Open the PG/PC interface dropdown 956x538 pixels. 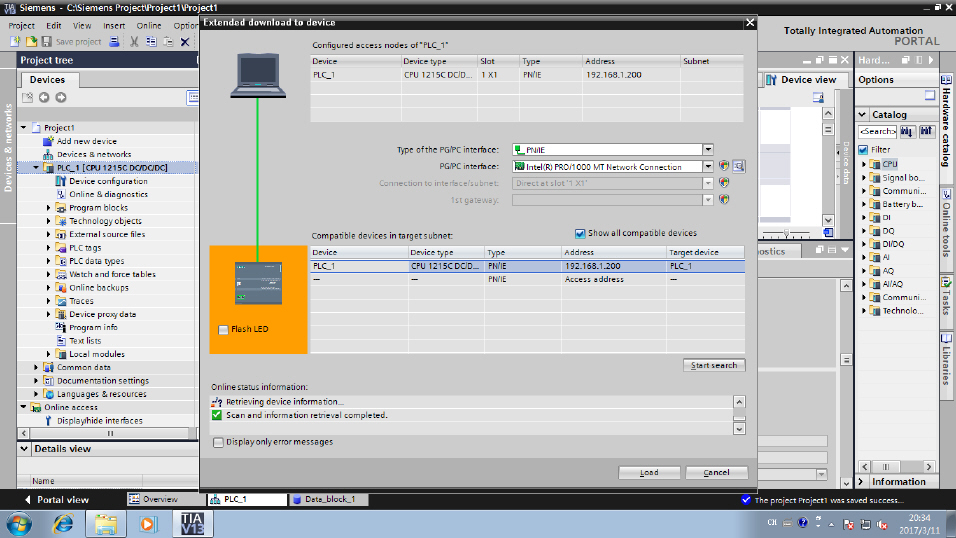pyautogui.click(x=708, y=167)
